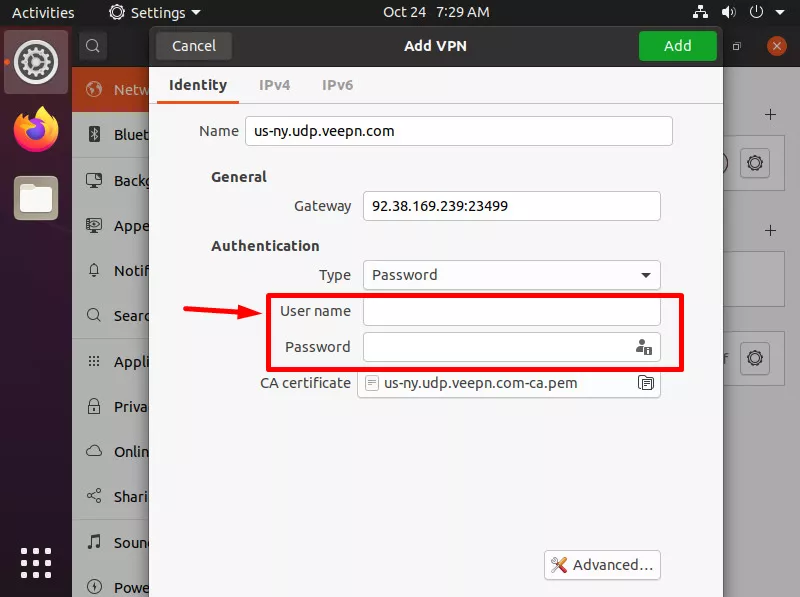This screenshot has width=800, height=597.
Task: Click the Gateway address field
Action: [512, 206]
